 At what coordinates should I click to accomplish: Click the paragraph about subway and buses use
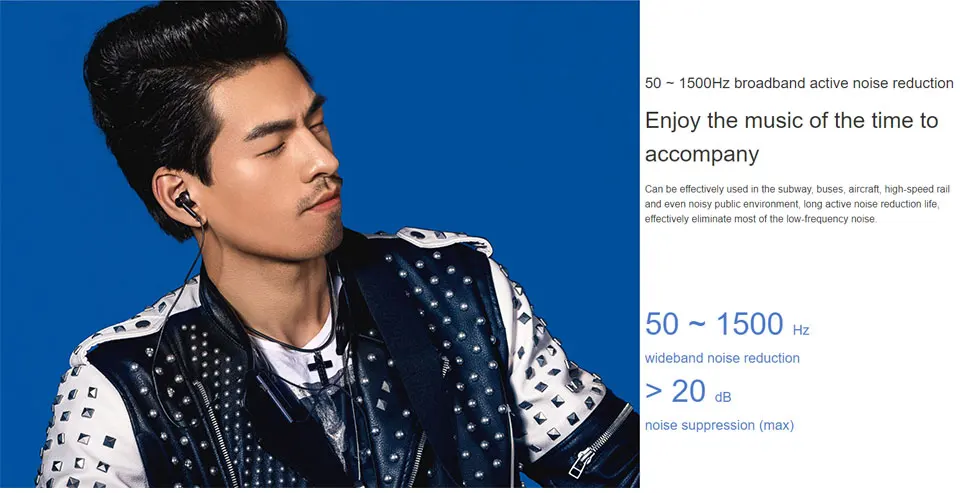(x=797, y=204)
